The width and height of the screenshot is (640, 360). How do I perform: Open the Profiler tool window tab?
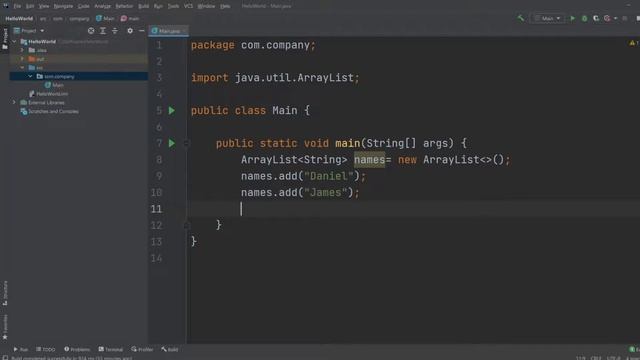point(142,349)
